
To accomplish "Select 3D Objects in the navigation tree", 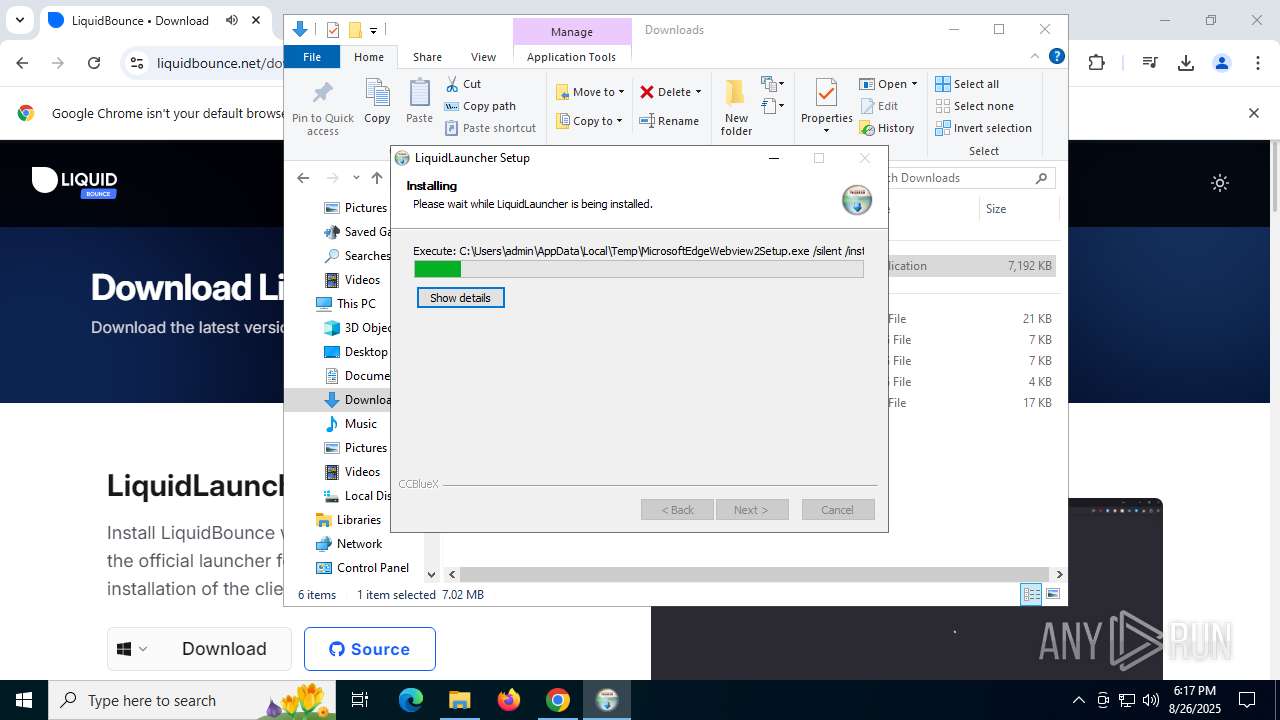I will 357,328.
